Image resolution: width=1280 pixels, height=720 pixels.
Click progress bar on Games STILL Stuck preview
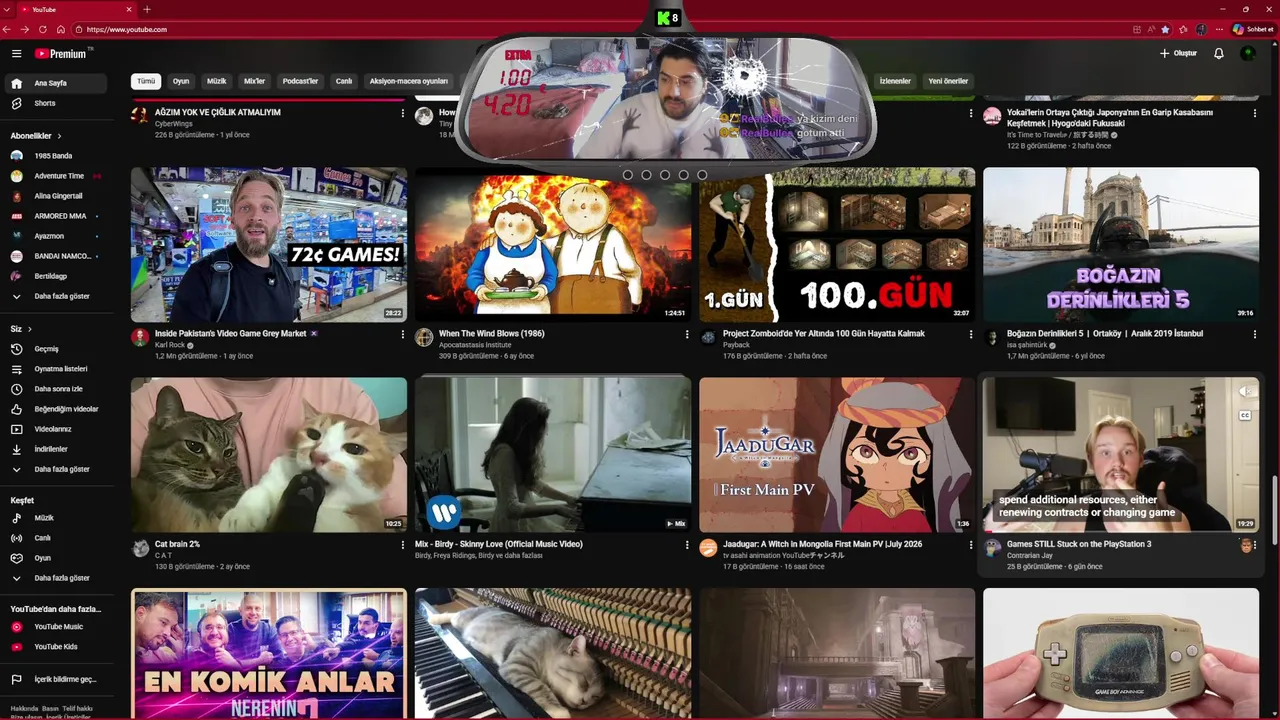tap(1121, 531)
